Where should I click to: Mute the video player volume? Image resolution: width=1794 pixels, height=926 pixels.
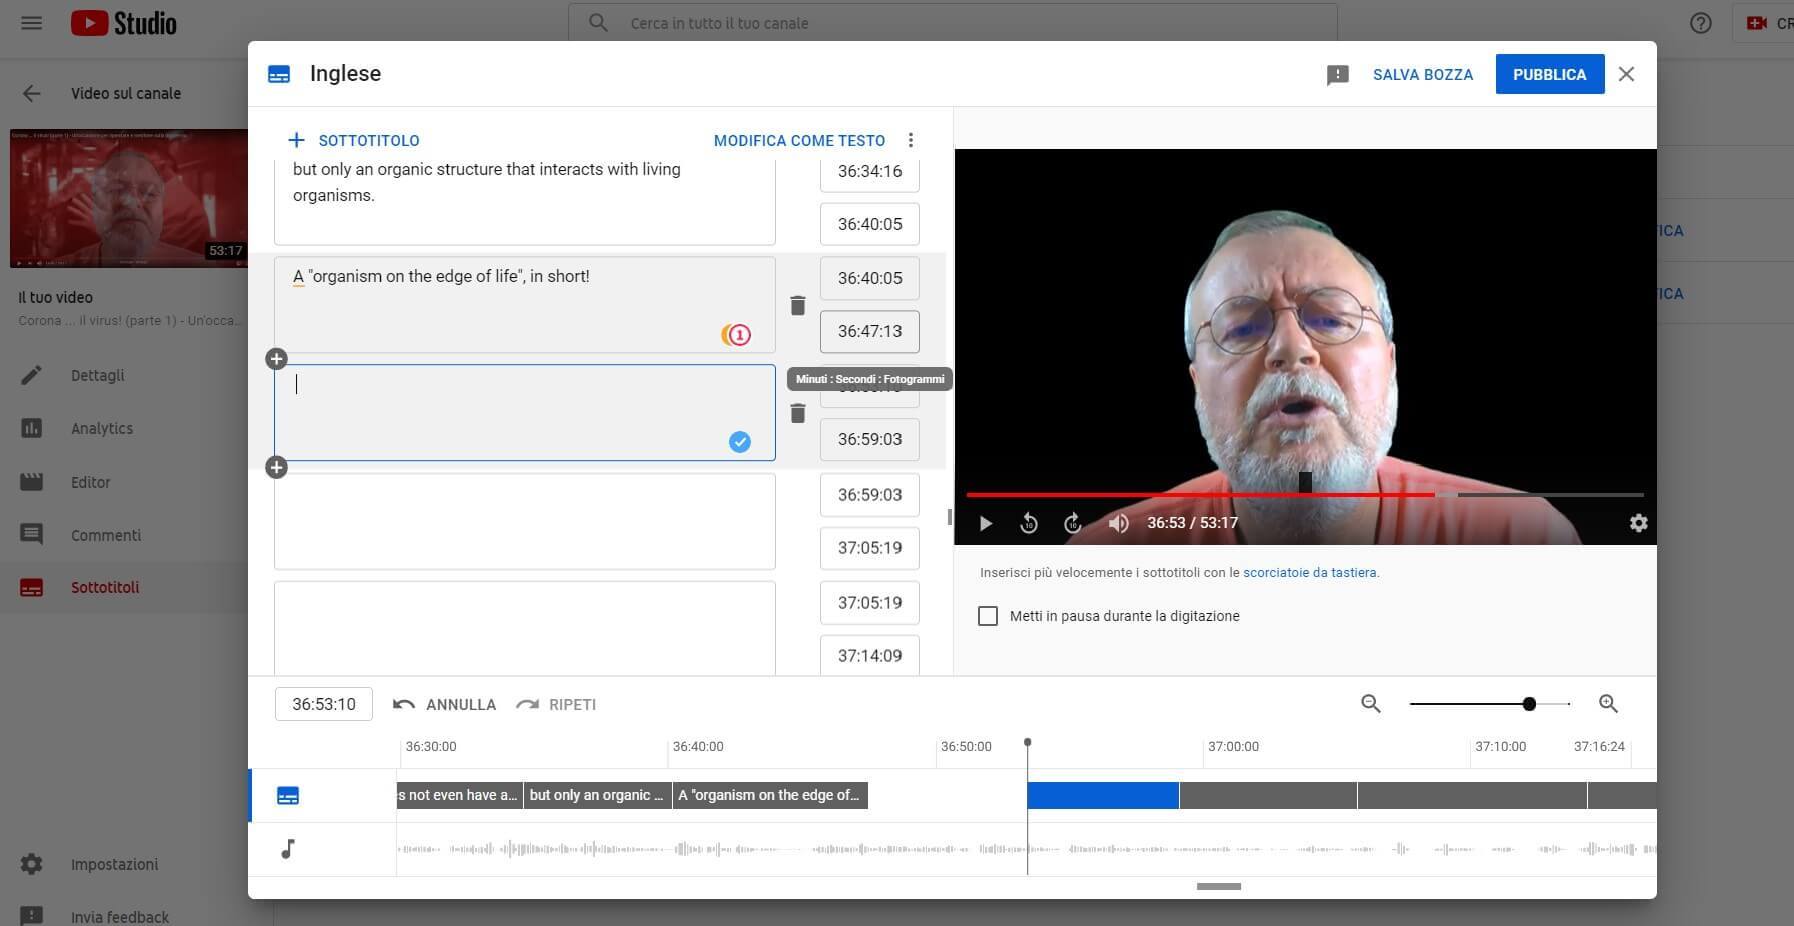1118,523
